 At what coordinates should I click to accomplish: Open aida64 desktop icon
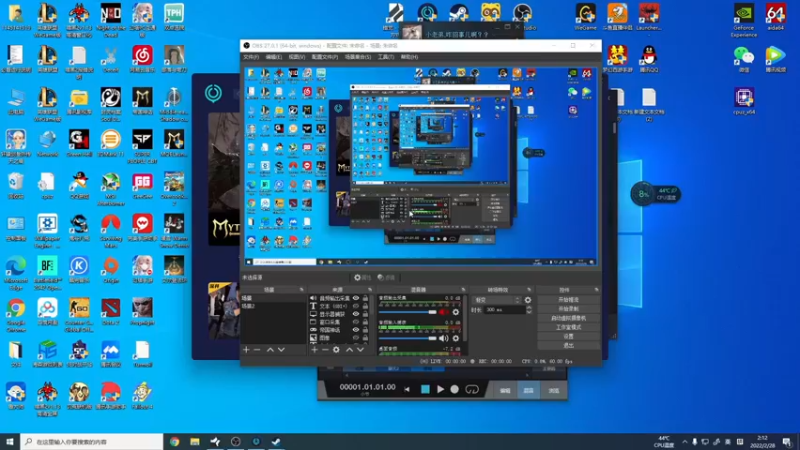point(776,17)
